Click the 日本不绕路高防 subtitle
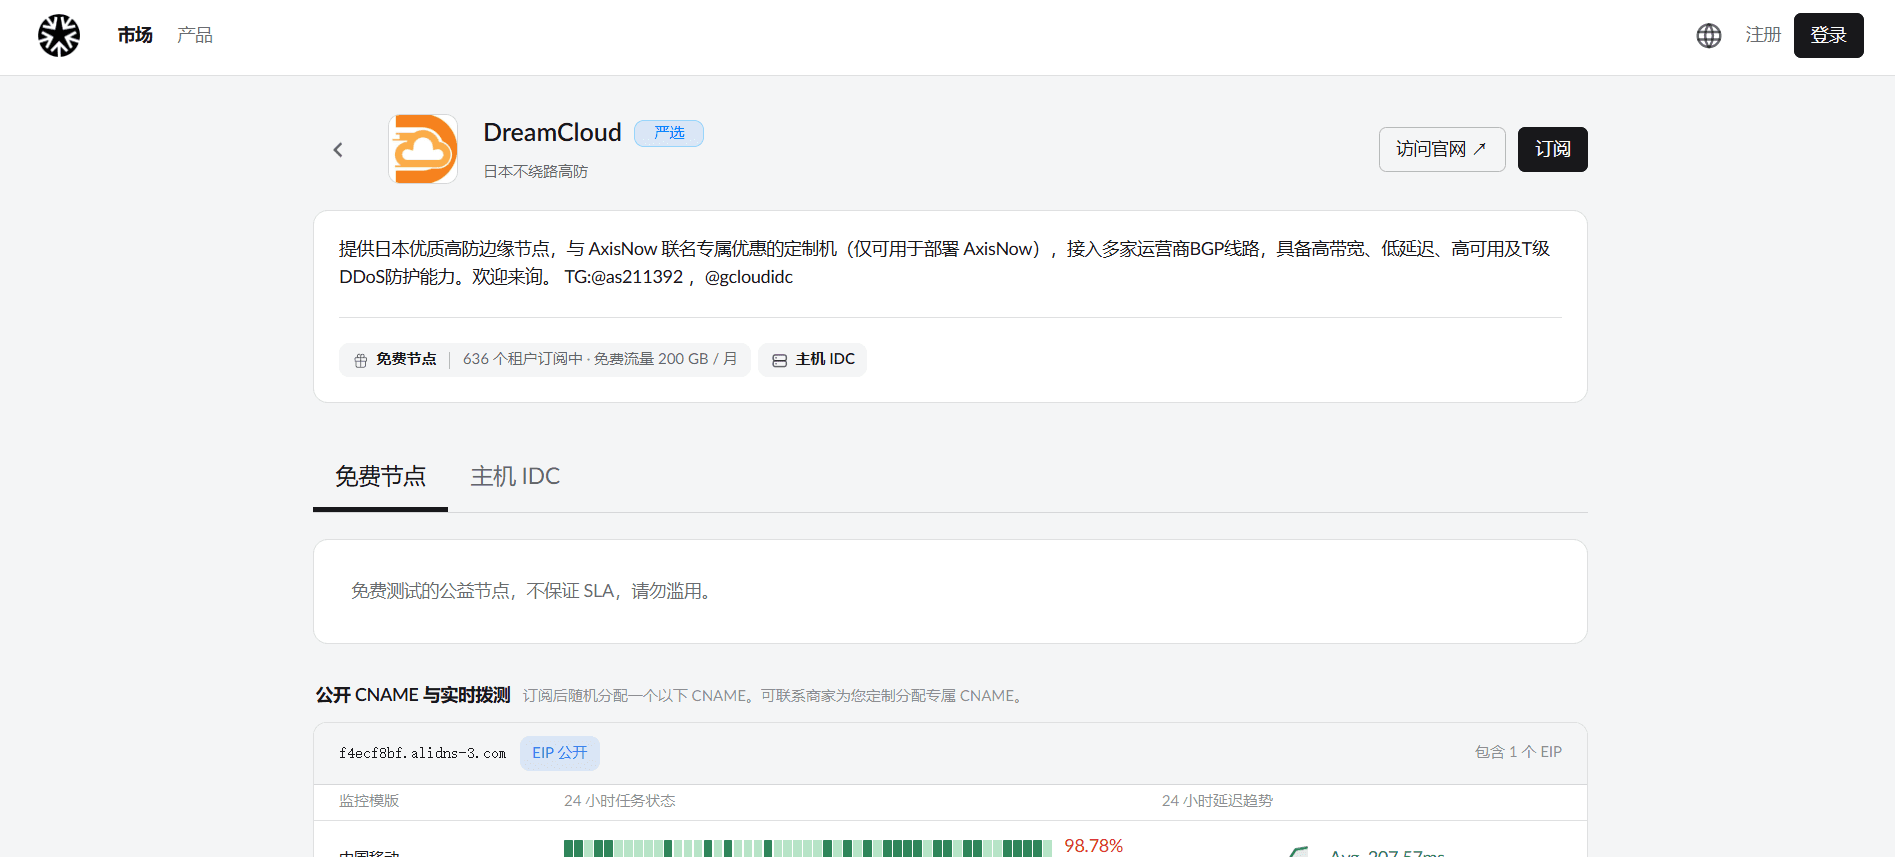 pyautogui.click(x=535, y=172)
